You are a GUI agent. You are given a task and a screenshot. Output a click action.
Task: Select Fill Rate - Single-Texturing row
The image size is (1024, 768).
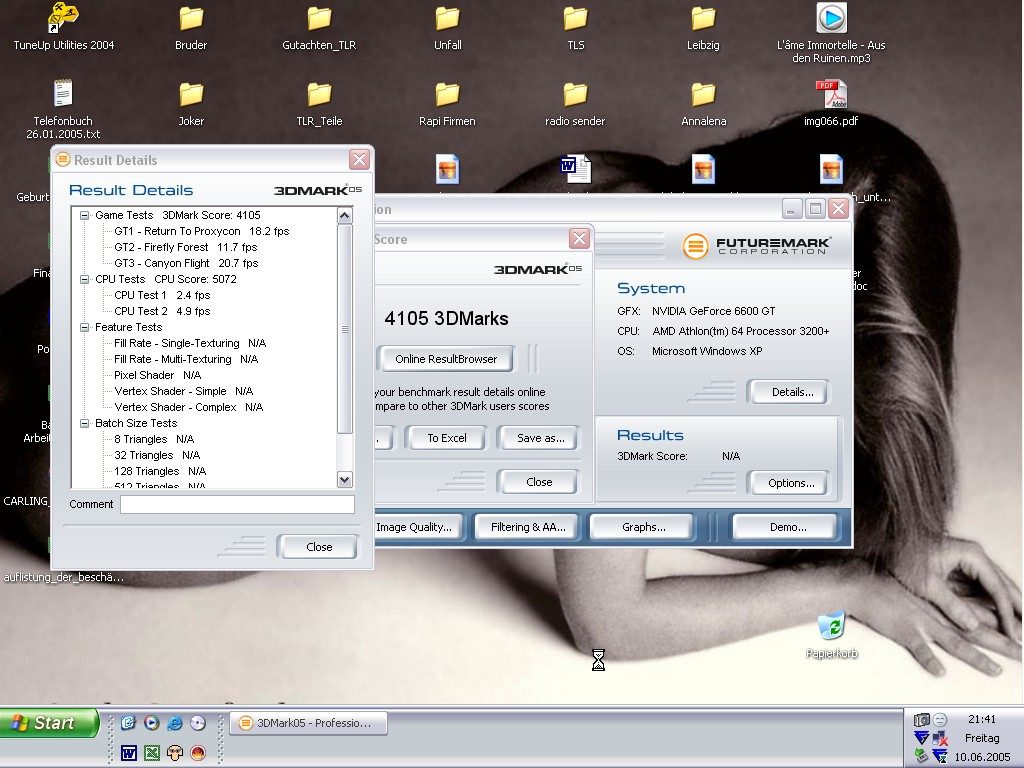(190, 343)
